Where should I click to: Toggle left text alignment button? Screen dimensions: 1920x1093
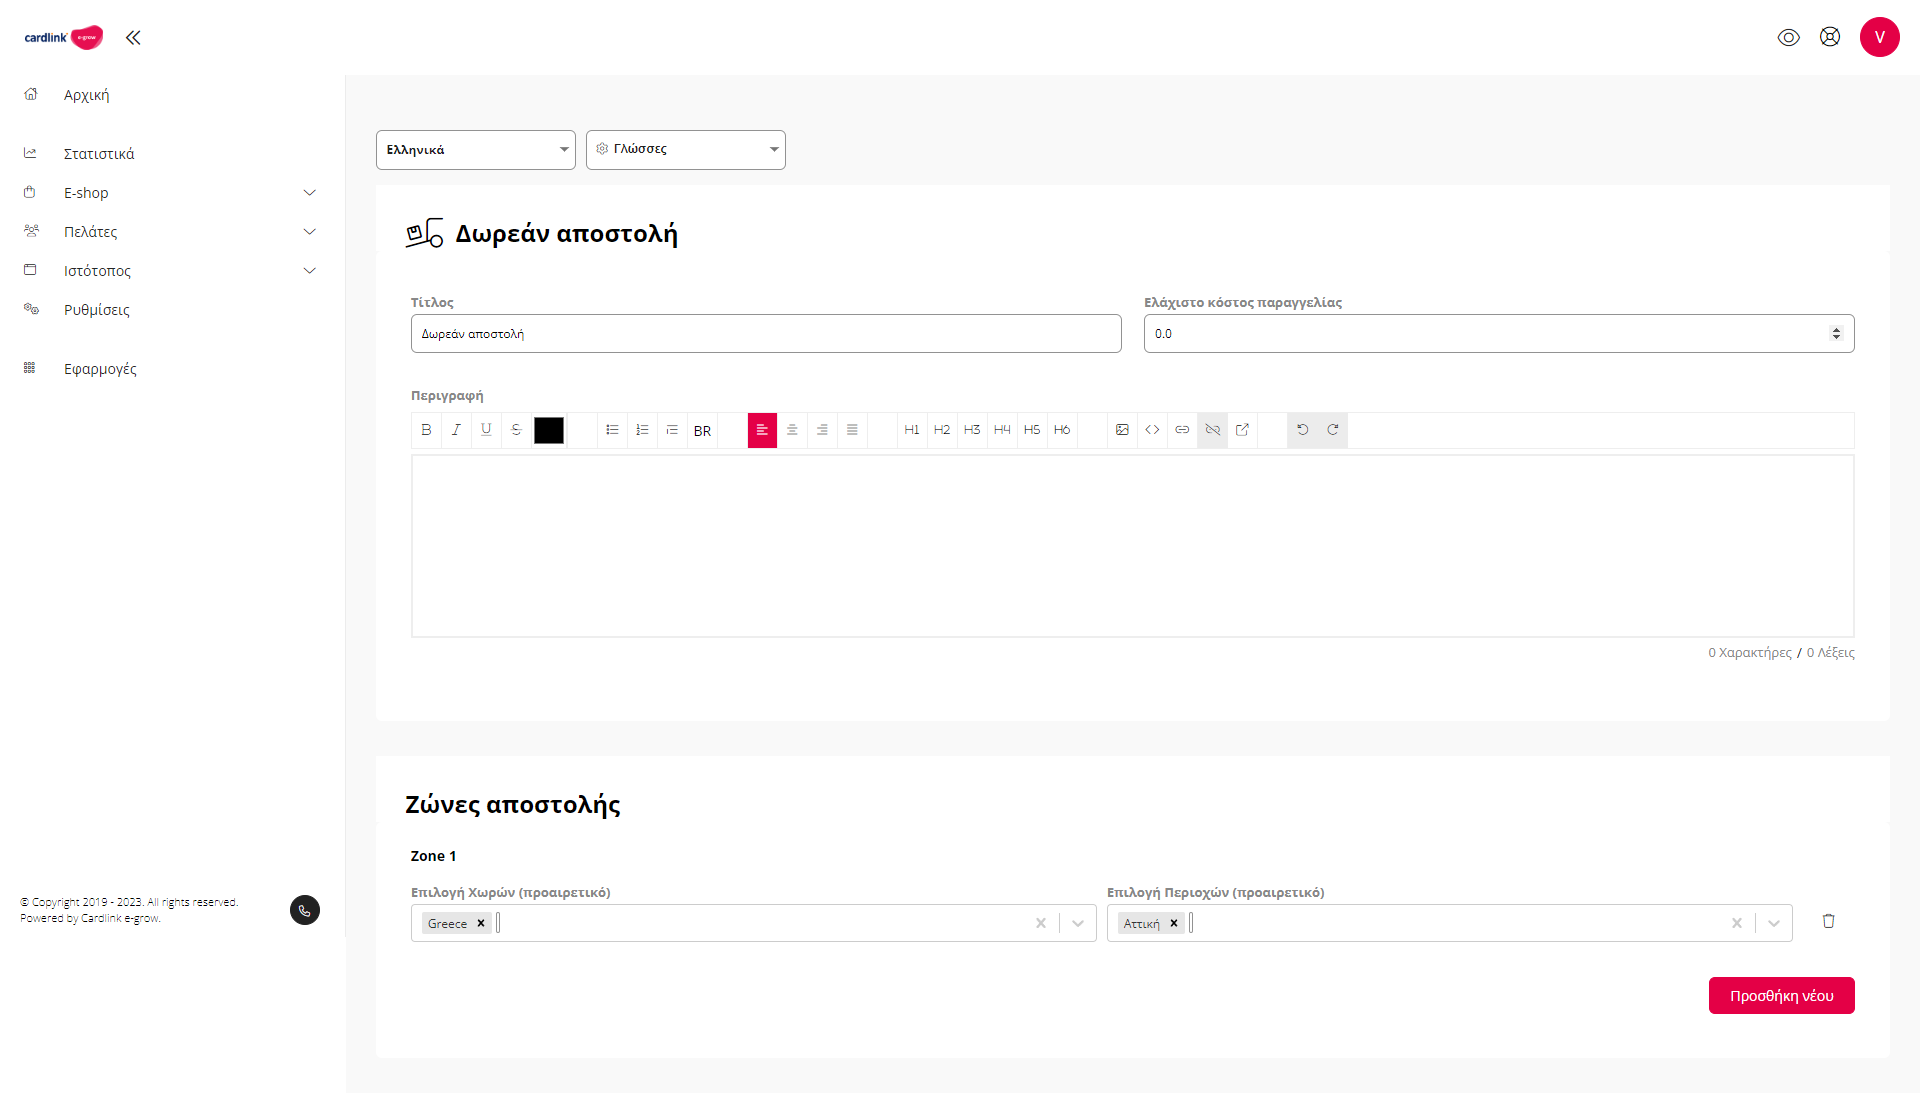click(762, 430)
